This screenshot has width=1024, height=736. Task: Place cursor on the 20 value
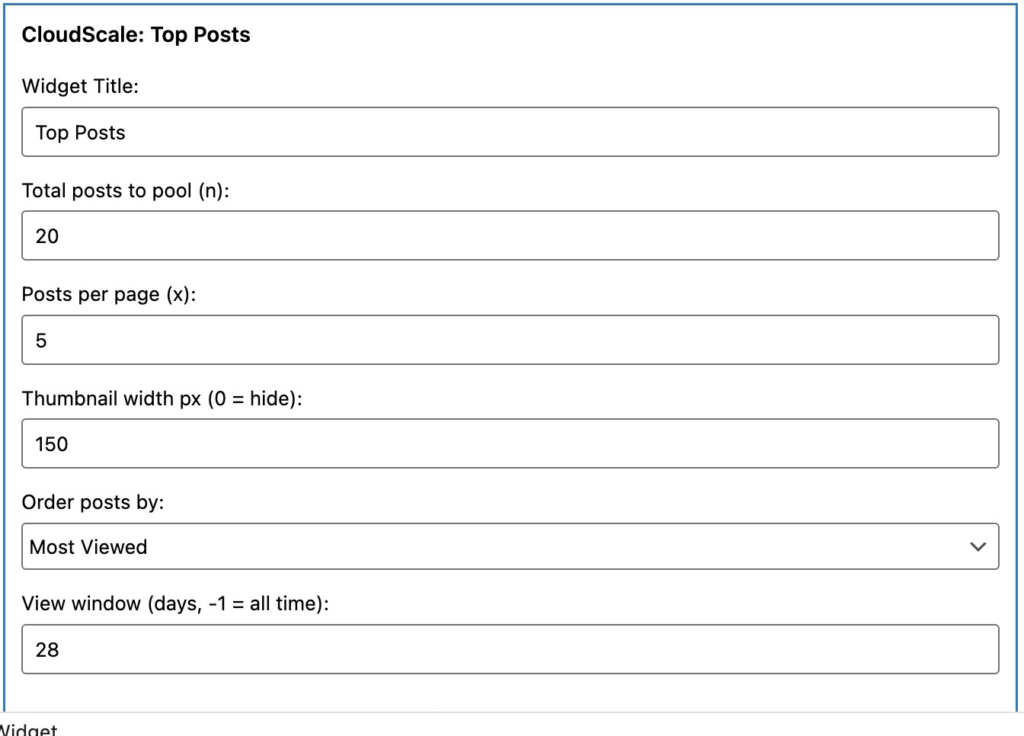(x=47, y=236)
